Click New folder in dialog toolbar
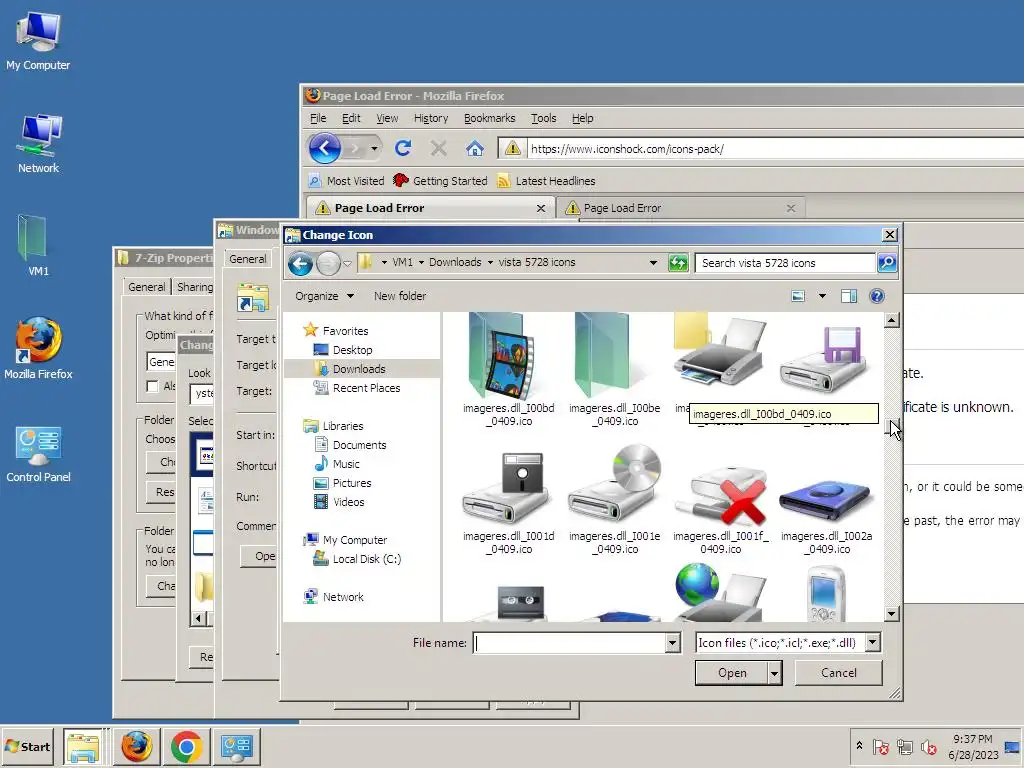This screenshot has height=768, width=1024. [400, 296]
